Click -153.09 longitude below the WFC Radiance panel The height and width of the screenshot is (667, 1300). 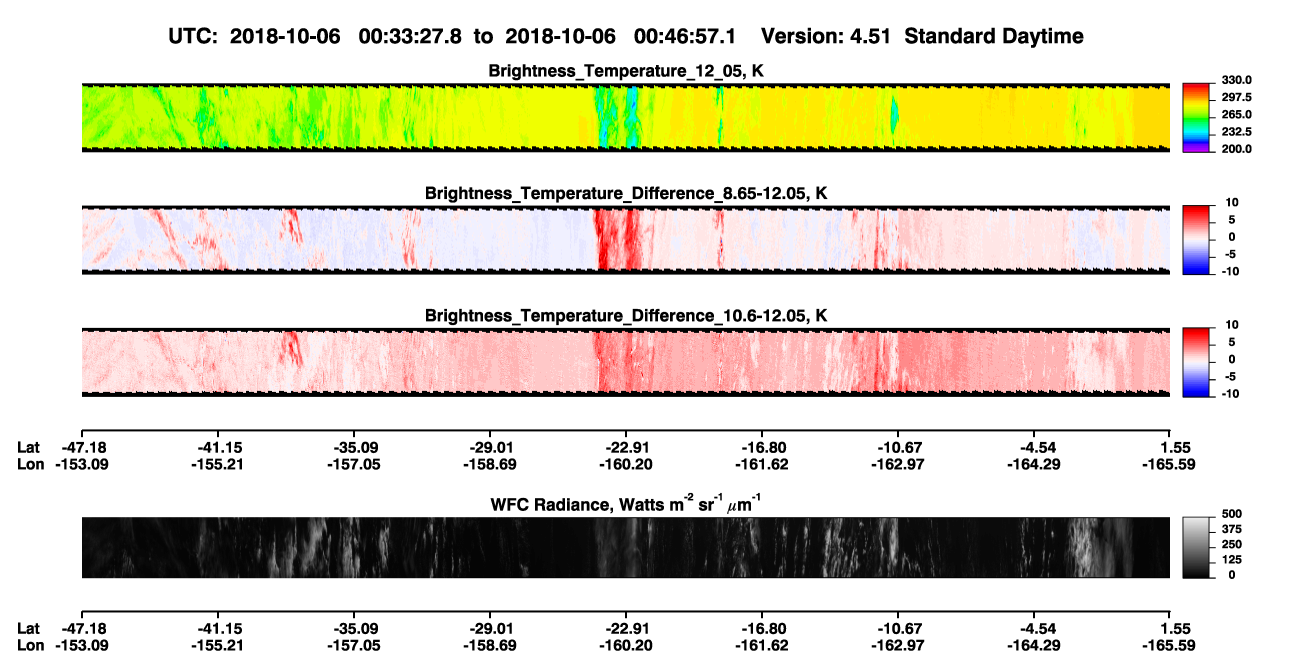(x=80, y=645)
